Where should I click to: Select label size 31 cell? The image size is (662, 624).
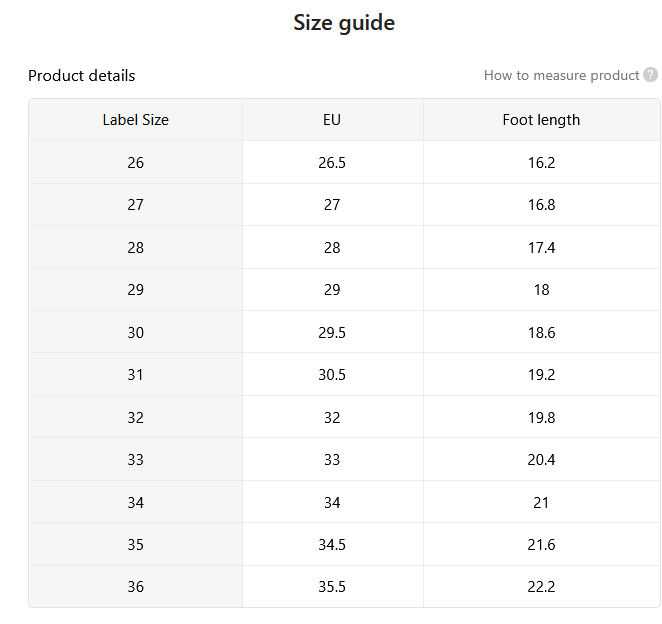[x=136, y=374]
